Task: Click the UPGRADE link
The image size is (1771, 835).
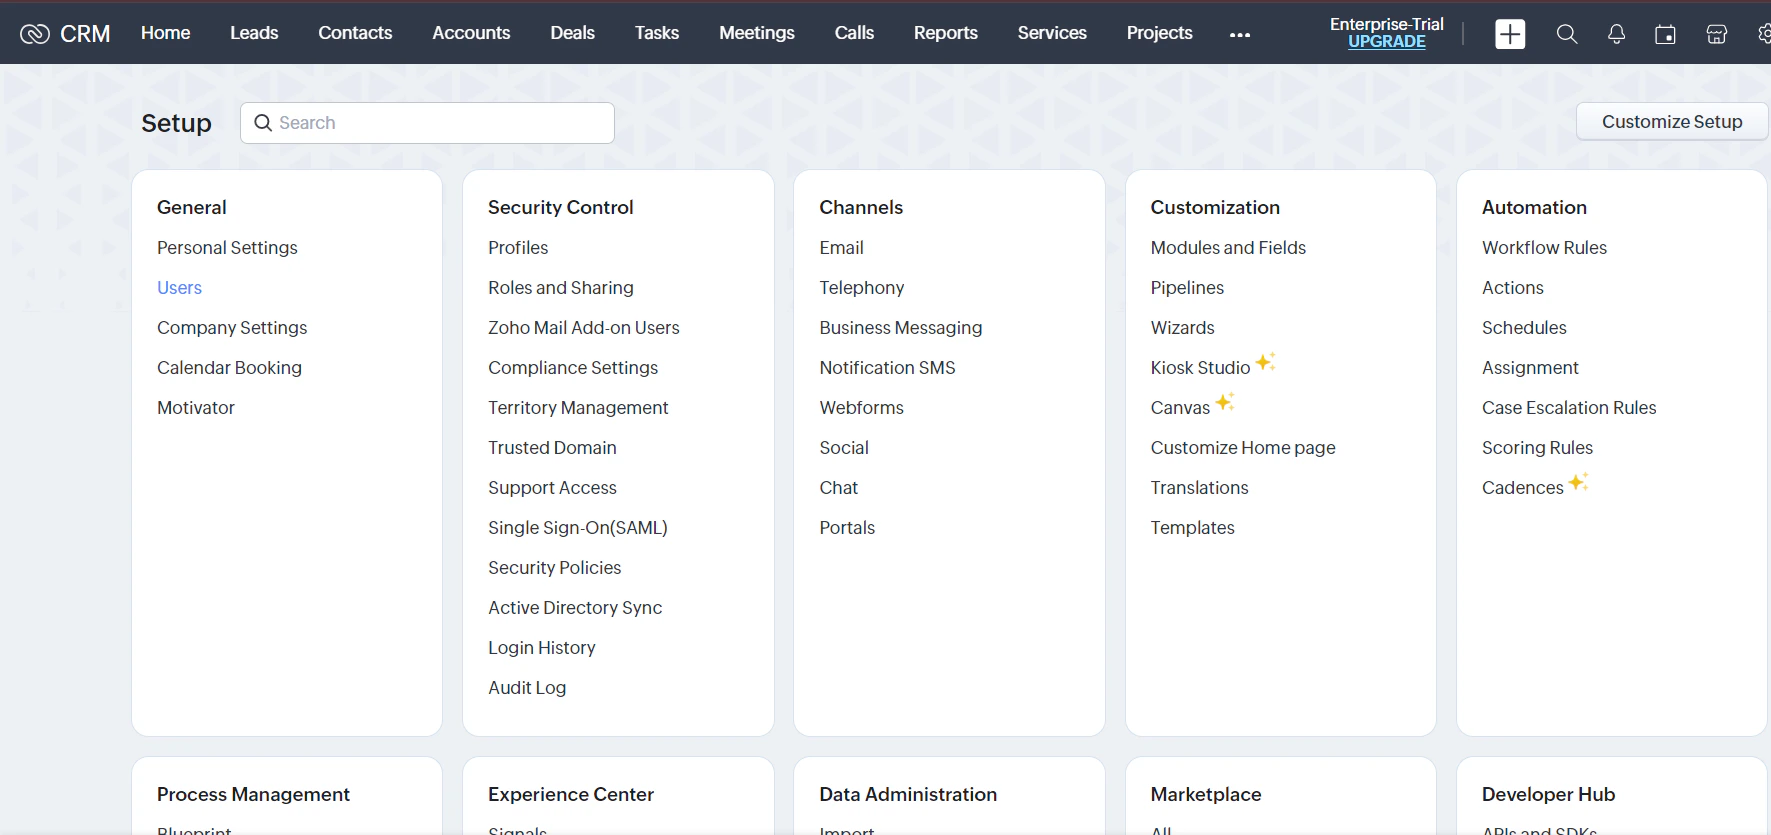Action: click(1387, 42)
